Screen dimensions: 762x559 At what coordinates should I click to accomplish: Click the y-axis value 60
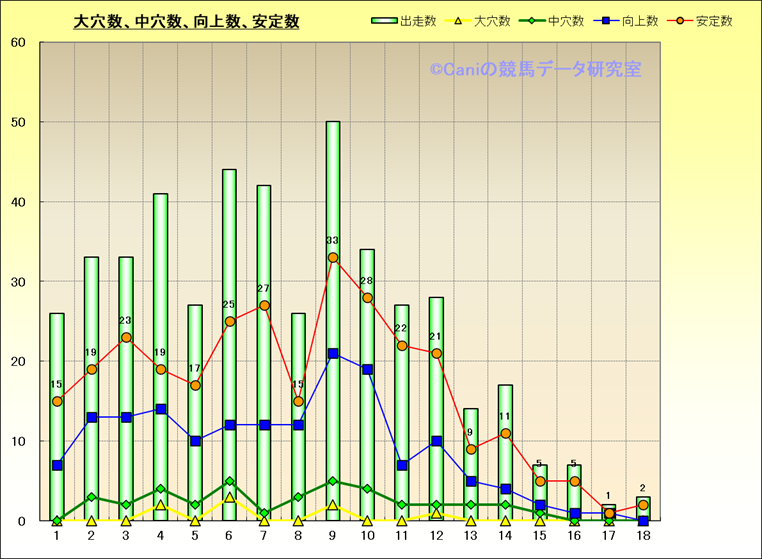tap(19, 43)
